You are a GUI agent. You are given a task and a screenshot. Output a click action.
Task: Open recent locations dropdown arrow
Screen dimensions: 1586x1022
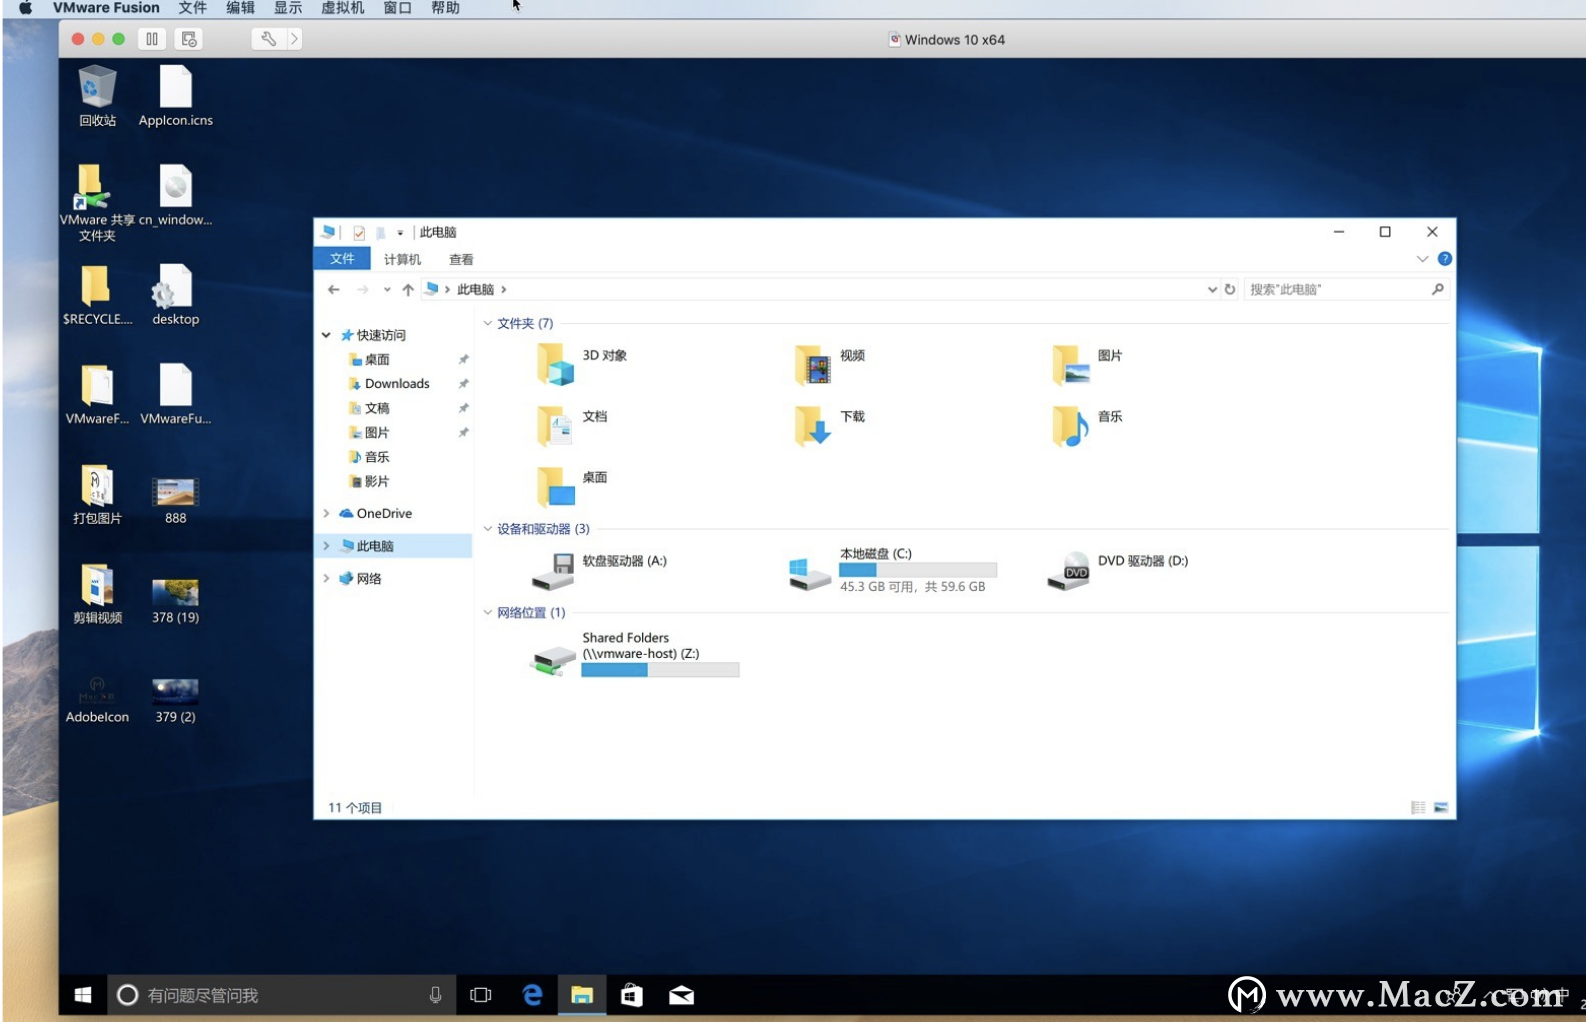pyautogui.click(x=387, y=289)
